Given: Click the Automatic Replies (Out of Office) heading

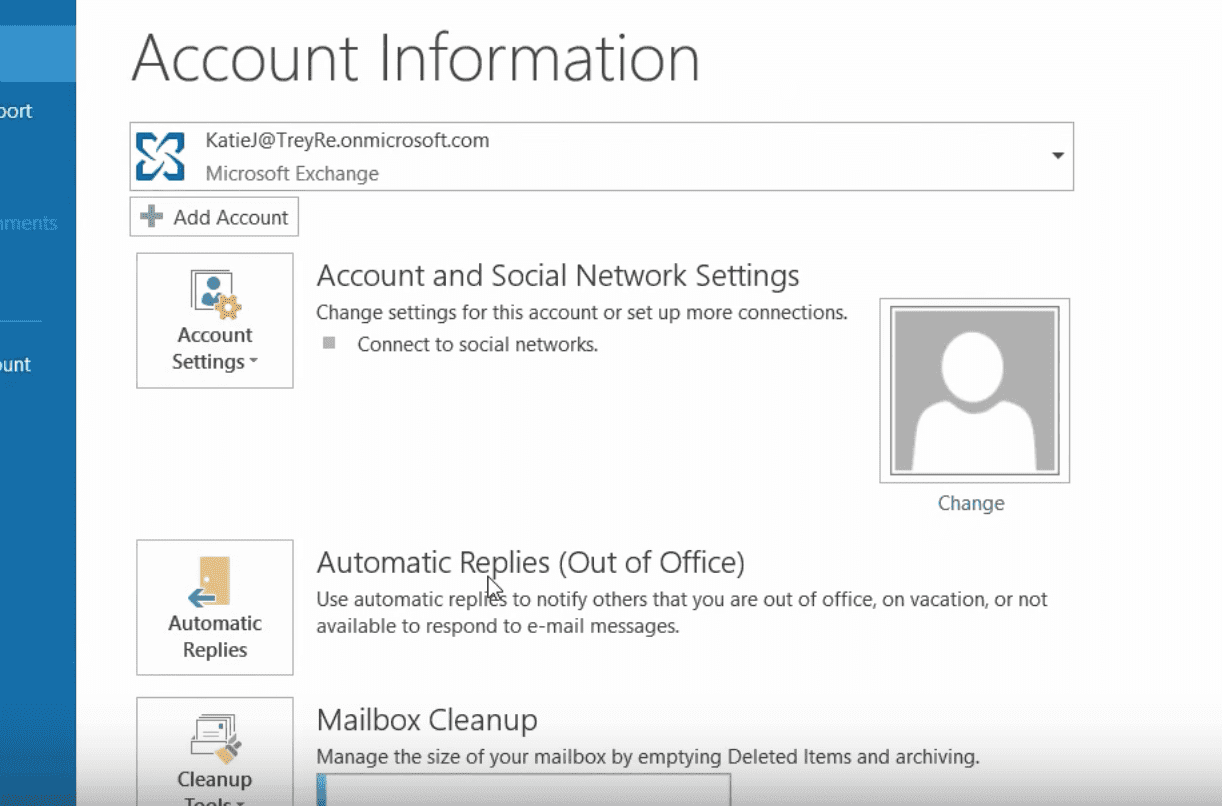Looking at the screenshot, I should coord(530,563).
